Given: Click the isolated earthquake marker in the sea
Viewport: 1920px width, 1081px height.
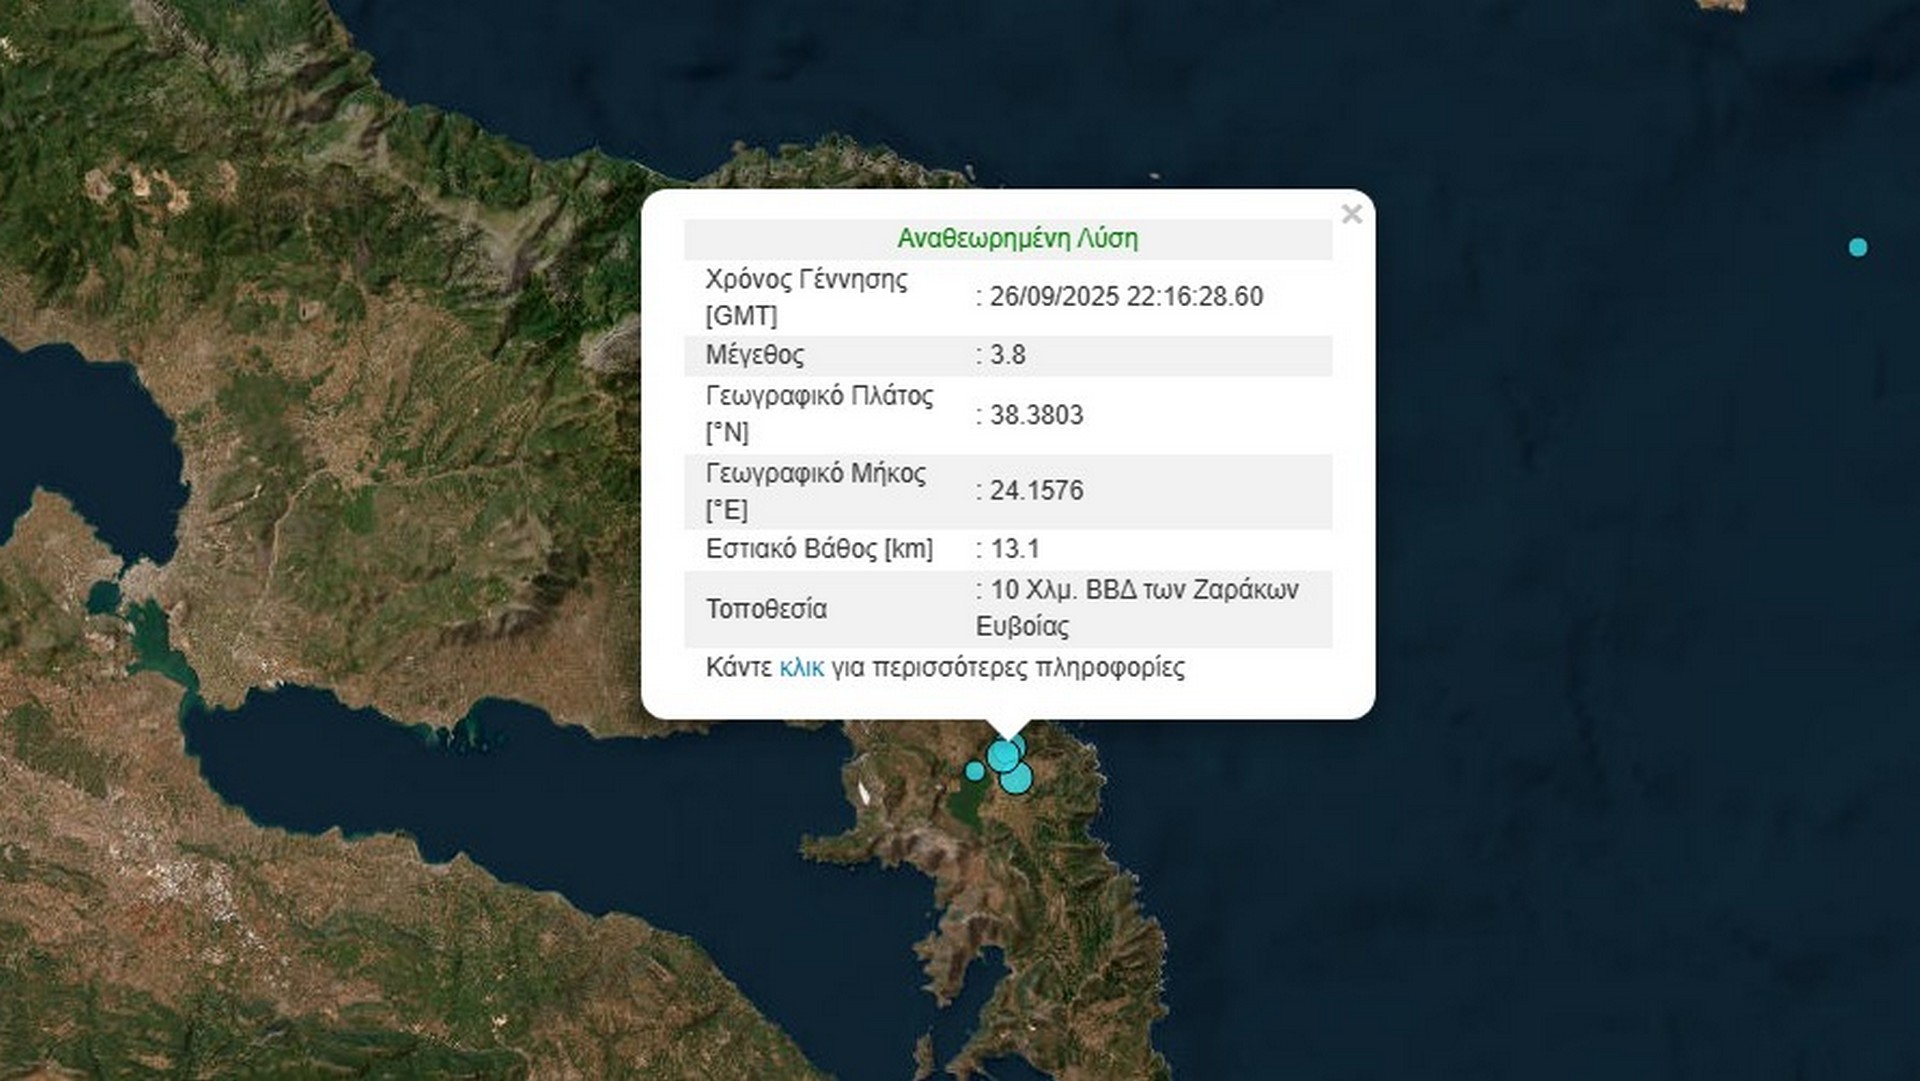Looking at the screenshot, I should [1857, 247].
